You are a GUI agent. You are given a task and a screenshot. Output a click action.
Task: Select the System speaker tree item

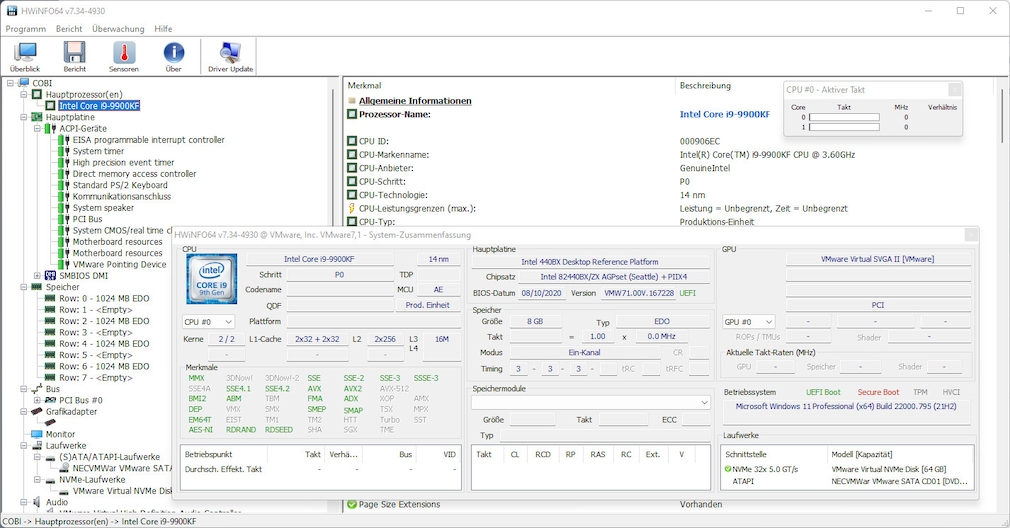pyautogui.click(x=103, y=208)
